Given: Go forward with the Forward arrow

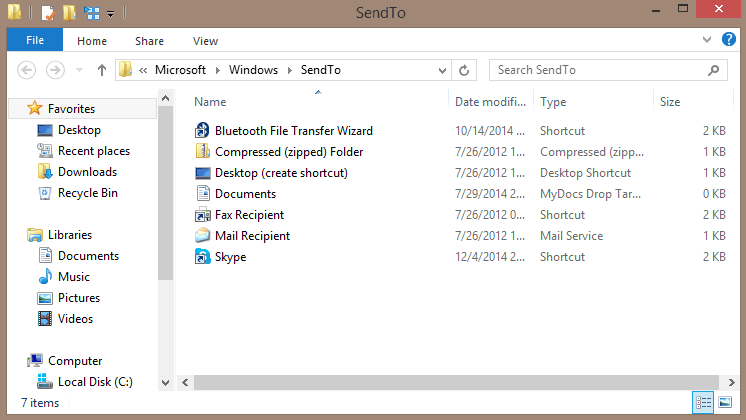Looking at the screenshot, I should click(x=55, y=70).
